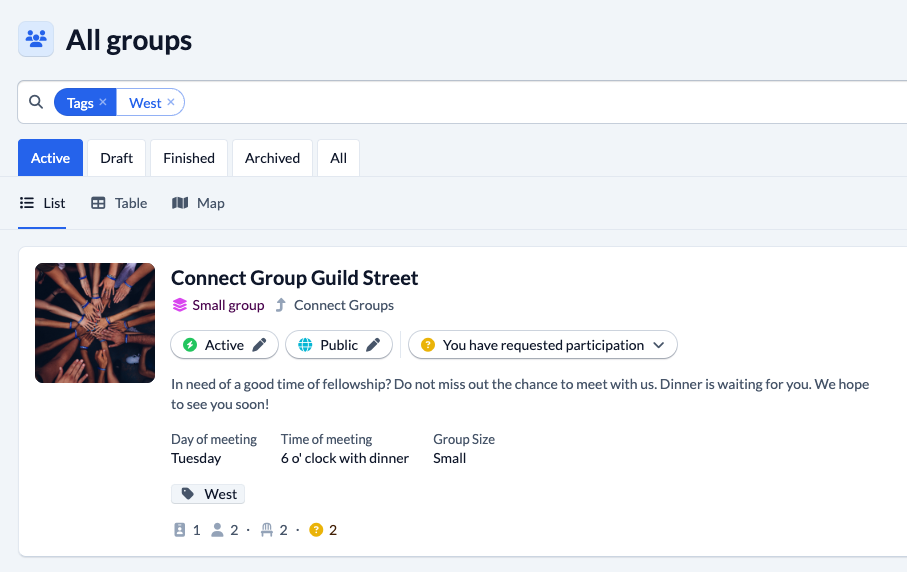Click the Connect Groups parent link
This screenshot has width=907, height=572.
point(344,305)
